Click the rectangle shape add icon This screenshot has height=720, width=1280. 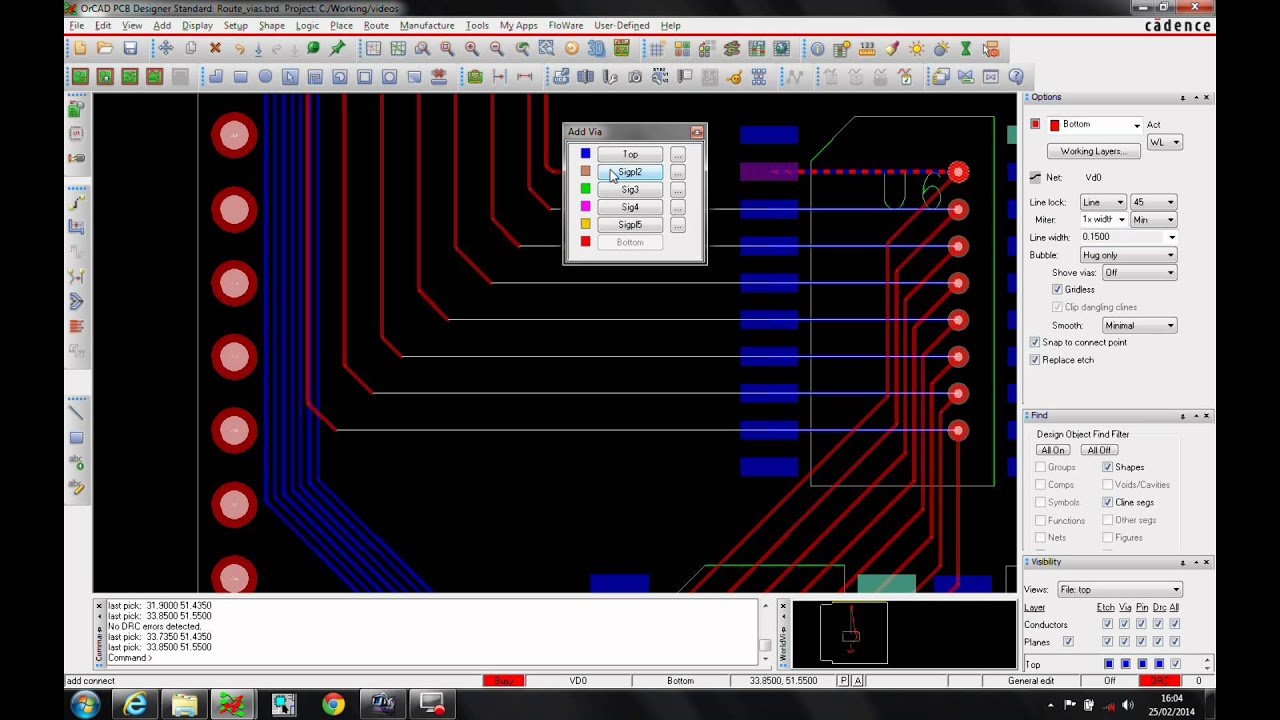pos(240,77)
